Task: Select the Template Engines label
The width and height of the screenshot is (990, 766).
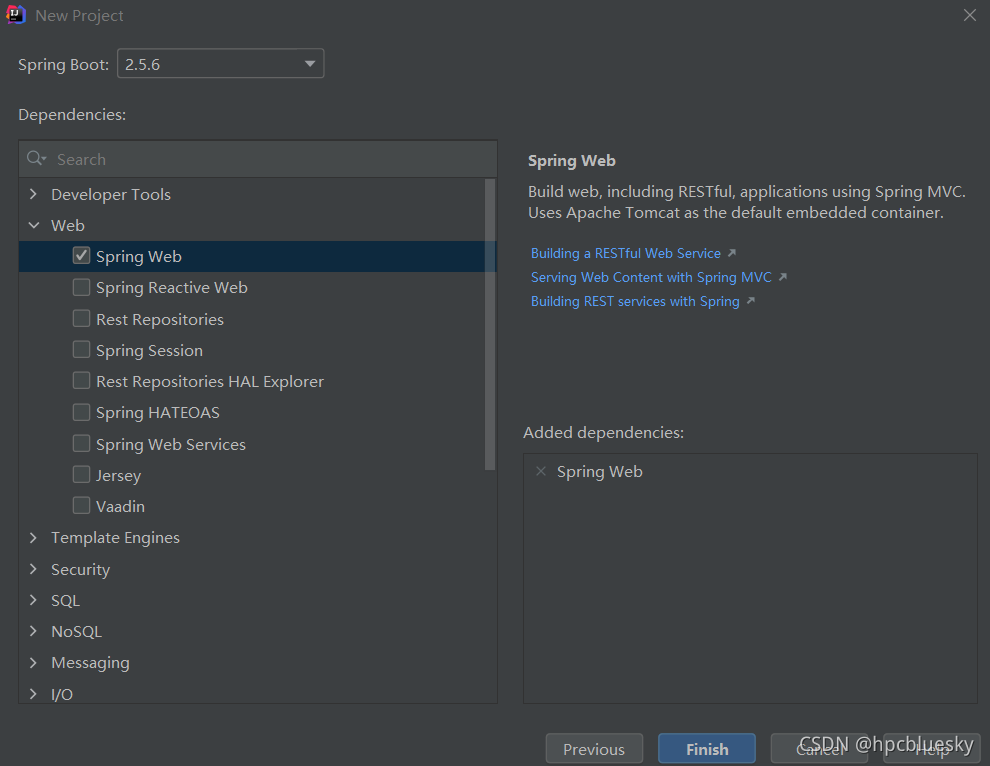Action: [x=116, y=537]
